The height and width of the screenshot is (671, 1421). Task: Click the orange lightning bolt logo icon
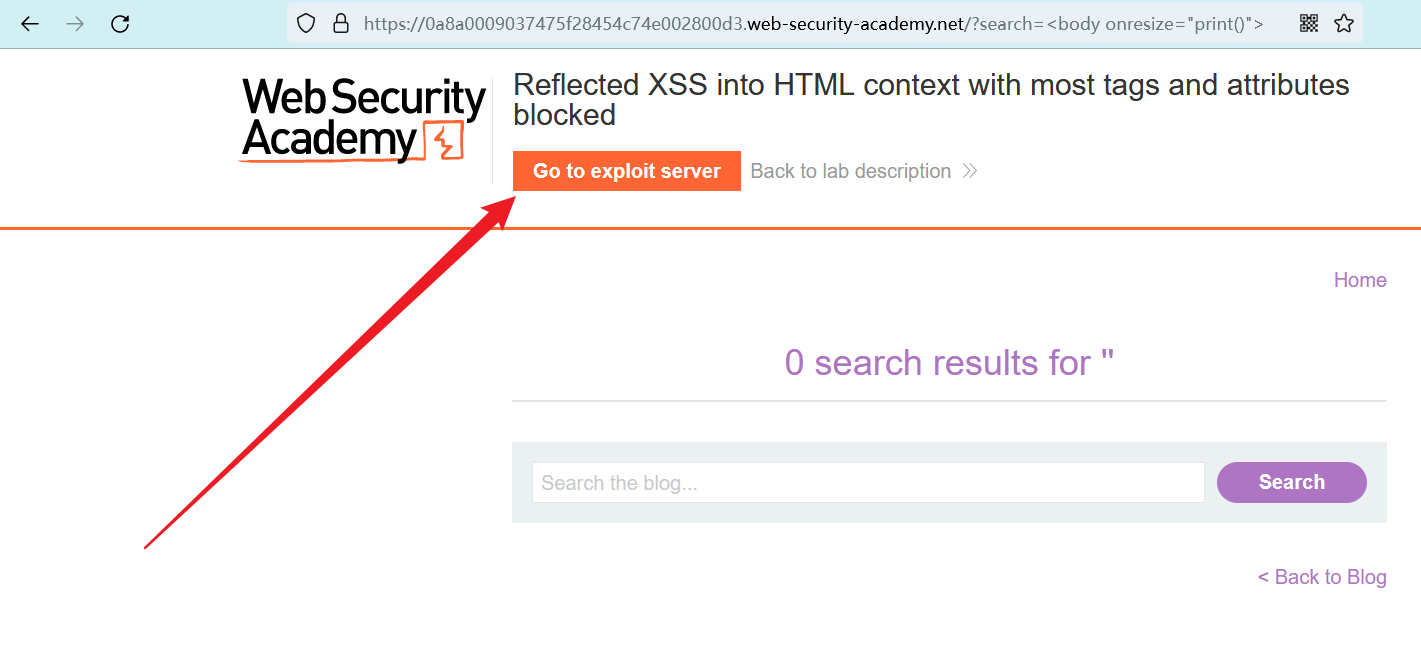445,142
